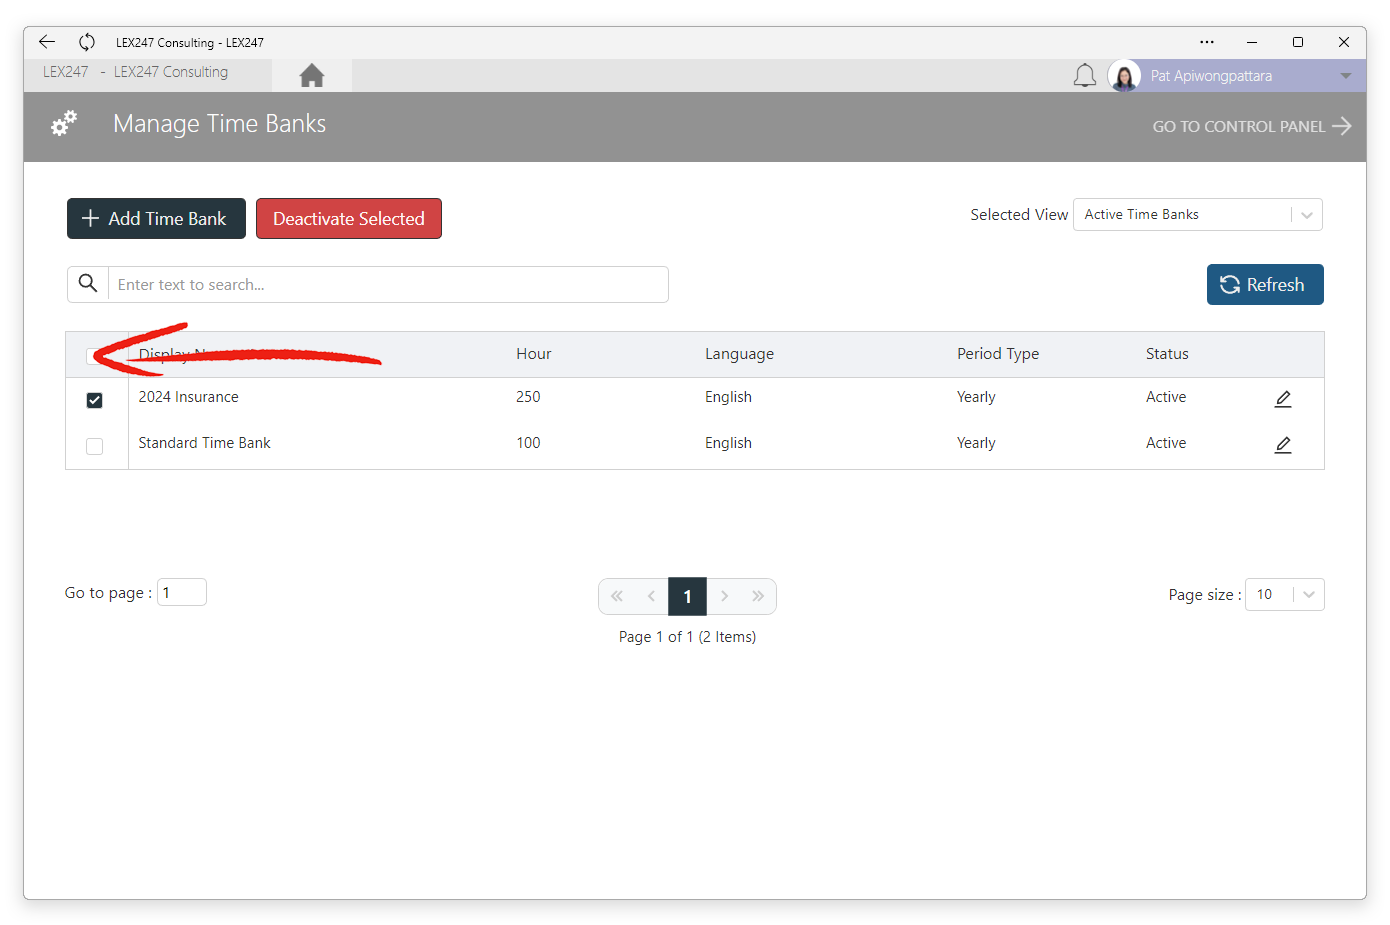
Task: Expand the Active Time Banks view dropdown
Action: tap(1197, 215)
